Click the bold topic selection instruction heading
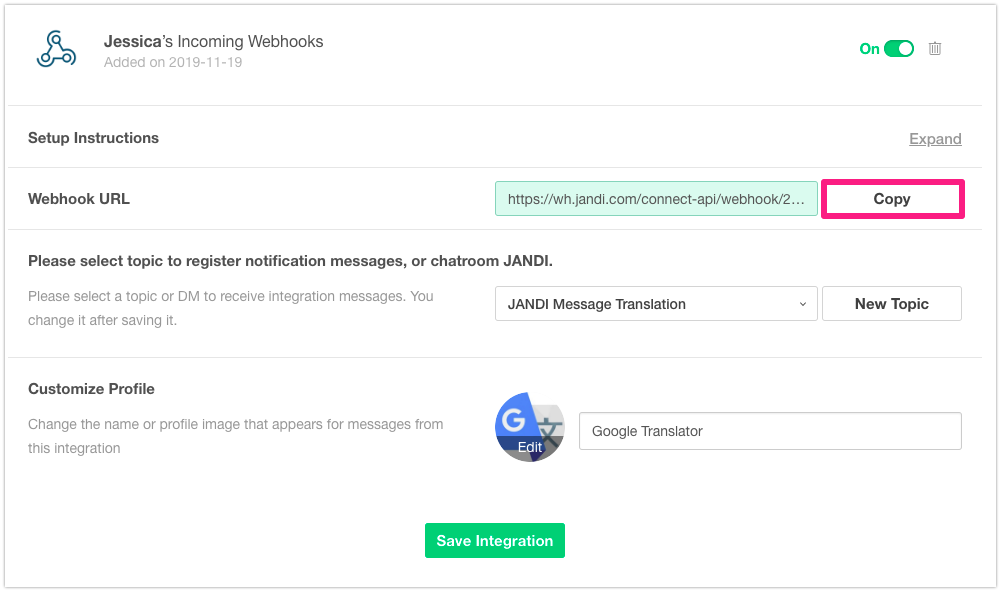 pos(290,261)
